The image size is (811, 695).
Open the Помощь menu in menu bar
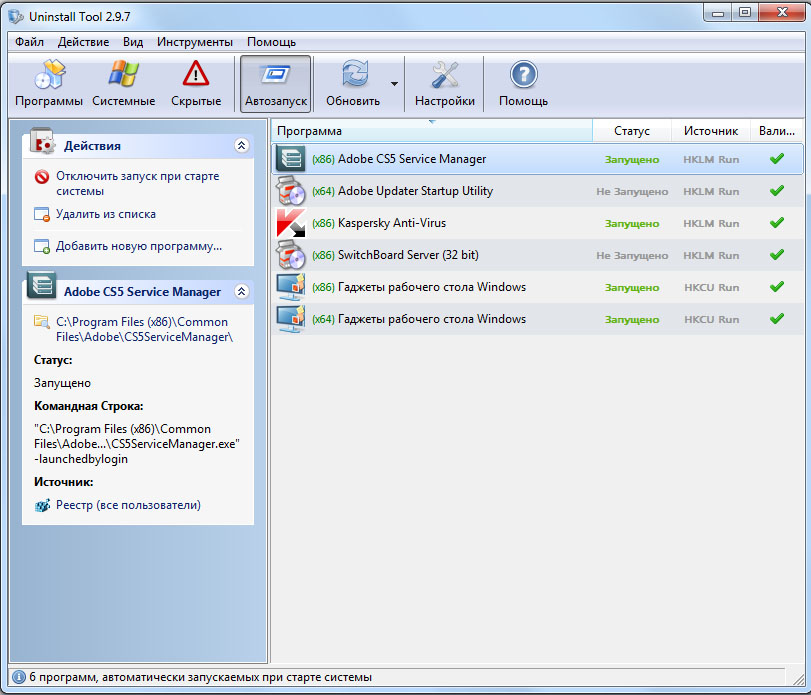pyautogui.click(x=271, y=42)
